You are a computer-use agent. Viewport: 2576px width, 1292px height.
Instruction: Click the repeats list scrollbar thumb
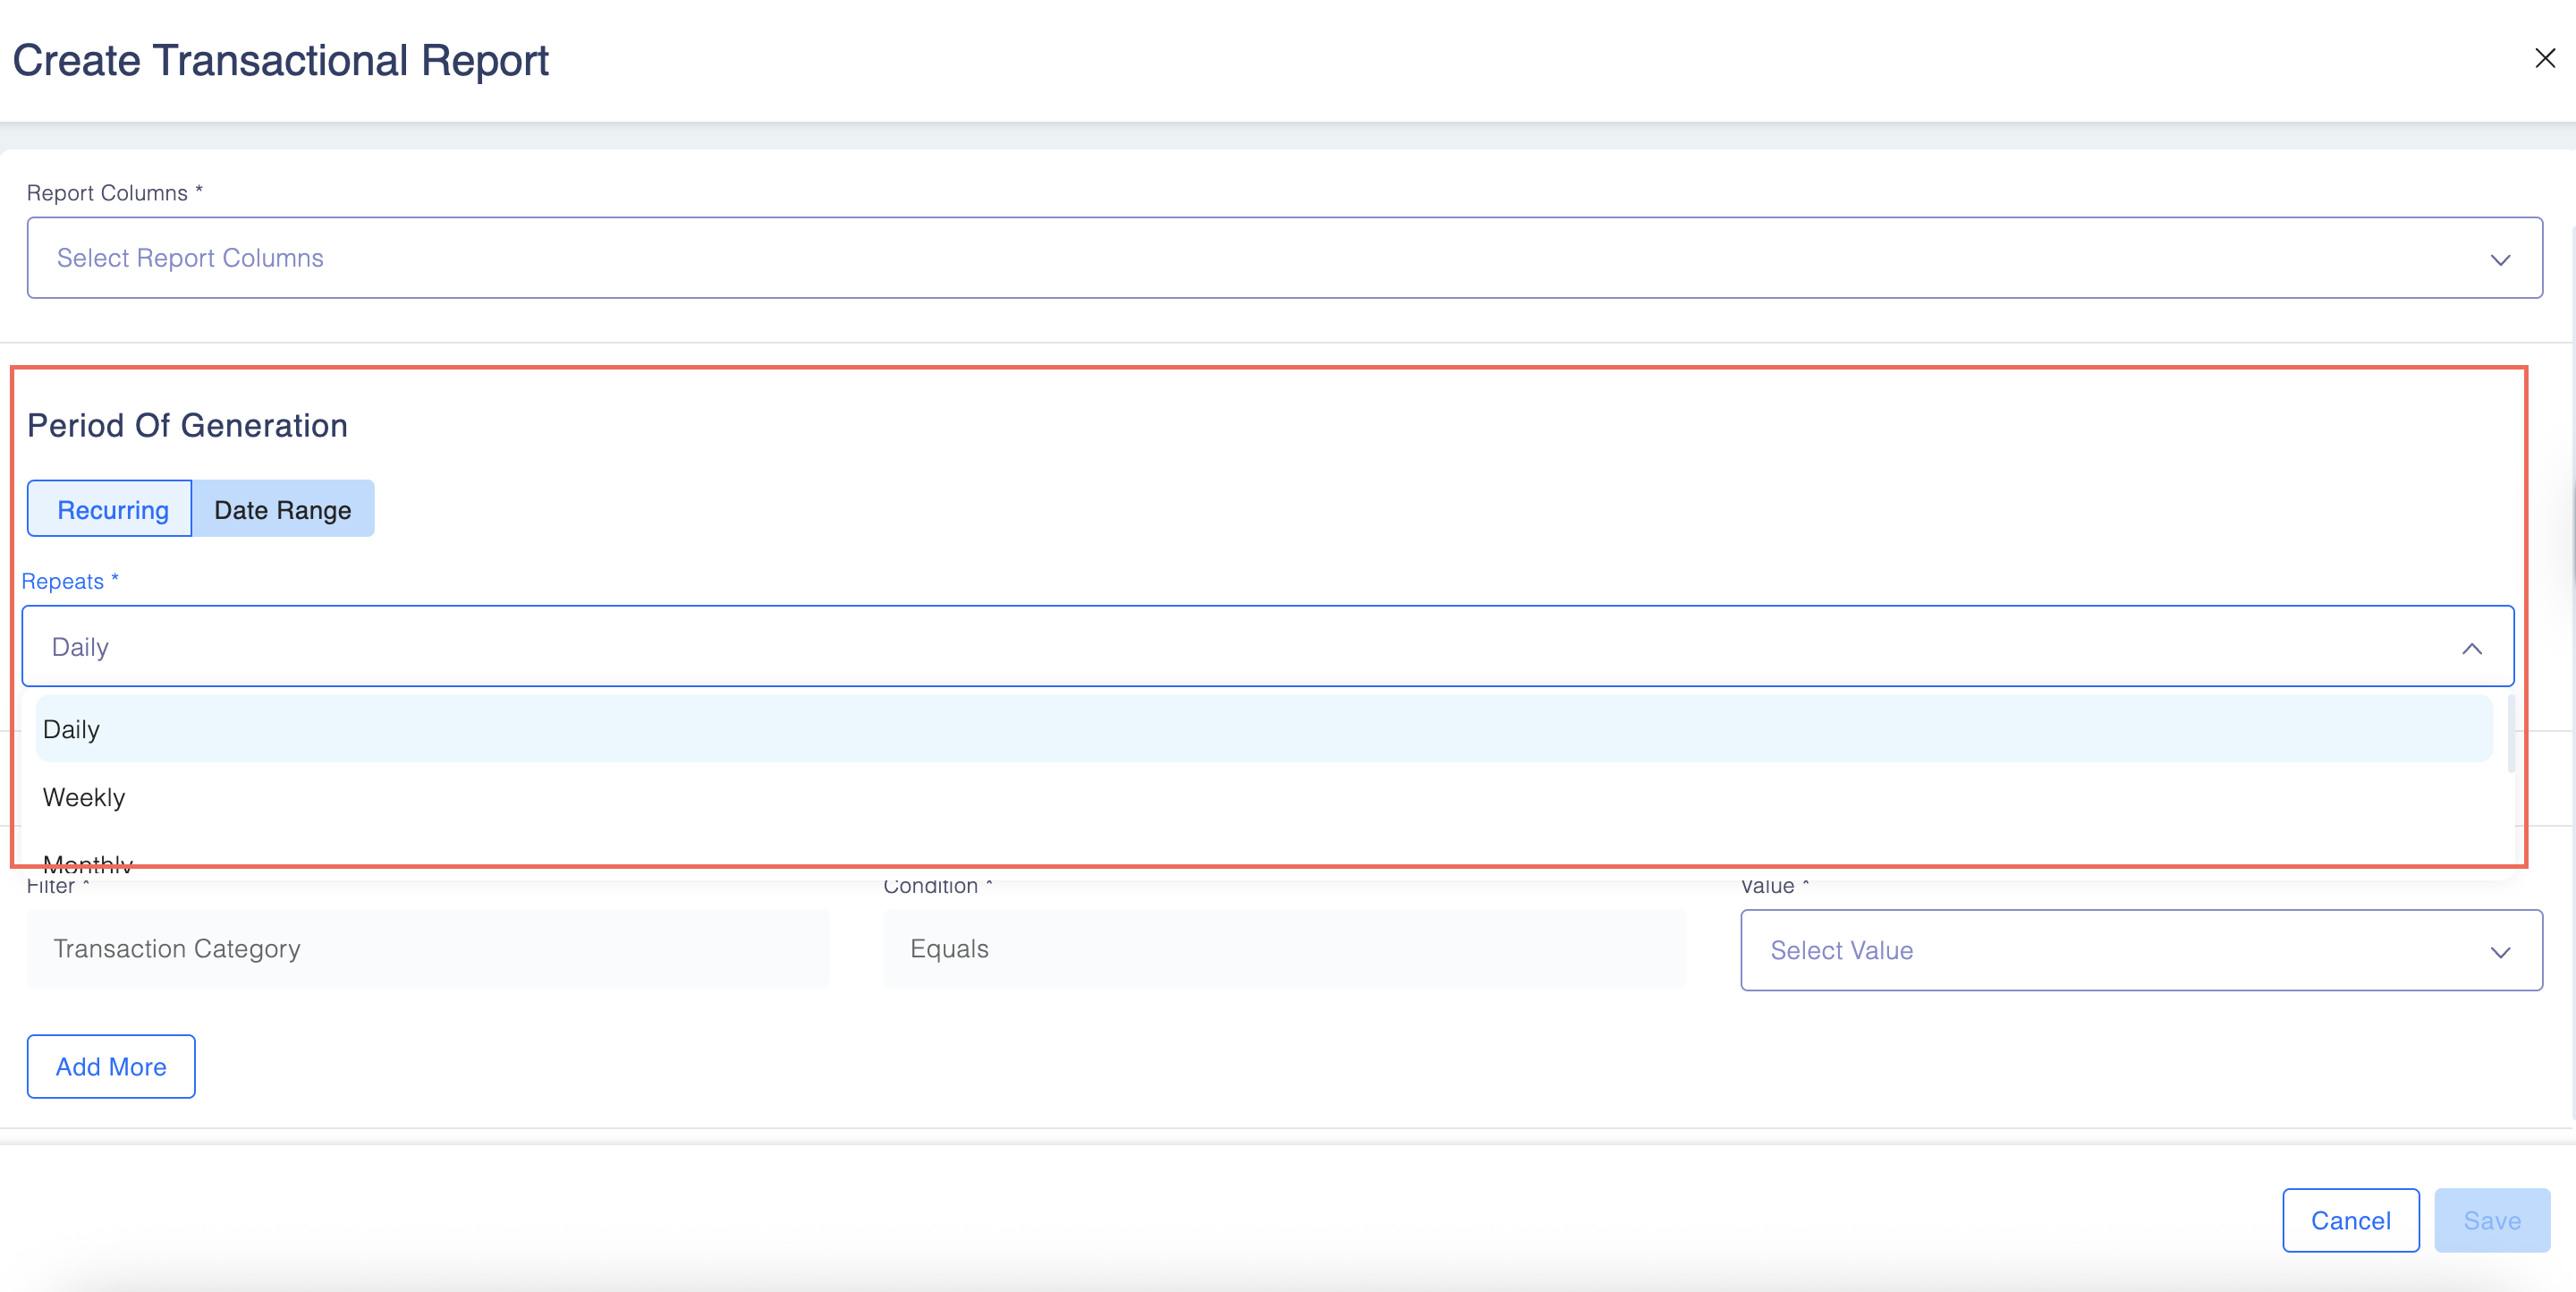(x=2510, y=735)
